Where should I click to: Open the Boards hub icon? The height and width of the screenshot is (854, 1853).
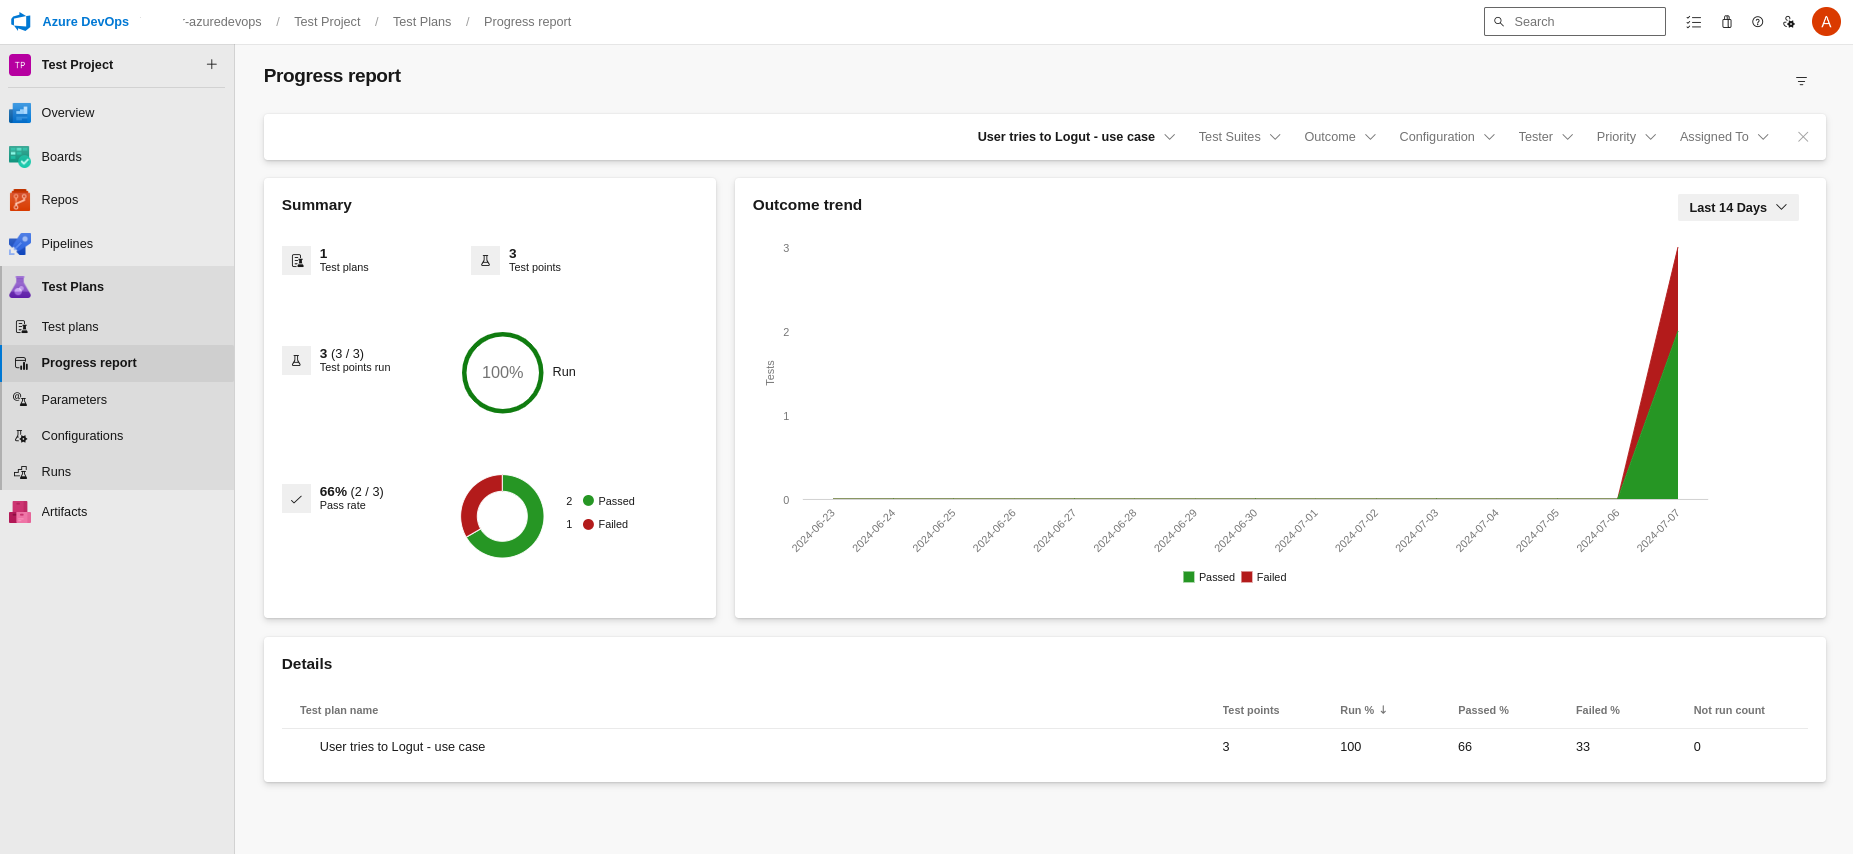(x=20, y=157)
